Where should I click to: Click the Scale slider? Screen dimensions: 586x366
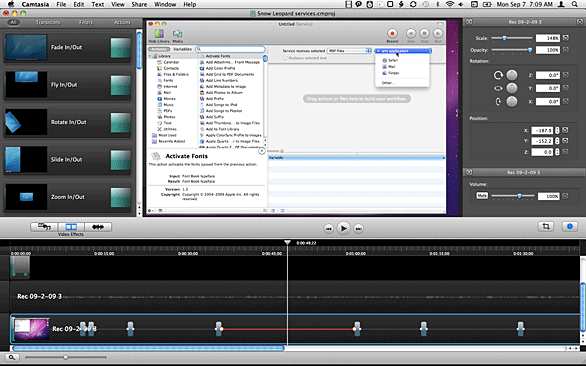click(x=512, y=38)
